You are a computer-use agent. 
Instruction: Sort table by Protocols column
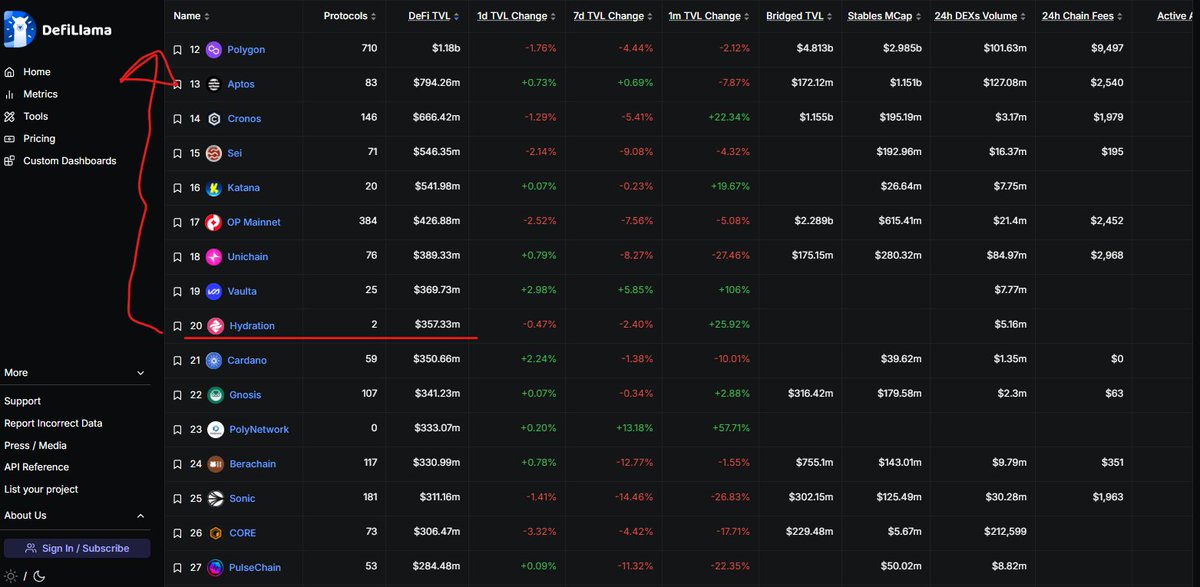351,16
